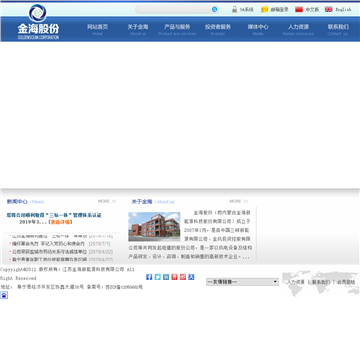Share via the Facebook icon

click(149, 277)
